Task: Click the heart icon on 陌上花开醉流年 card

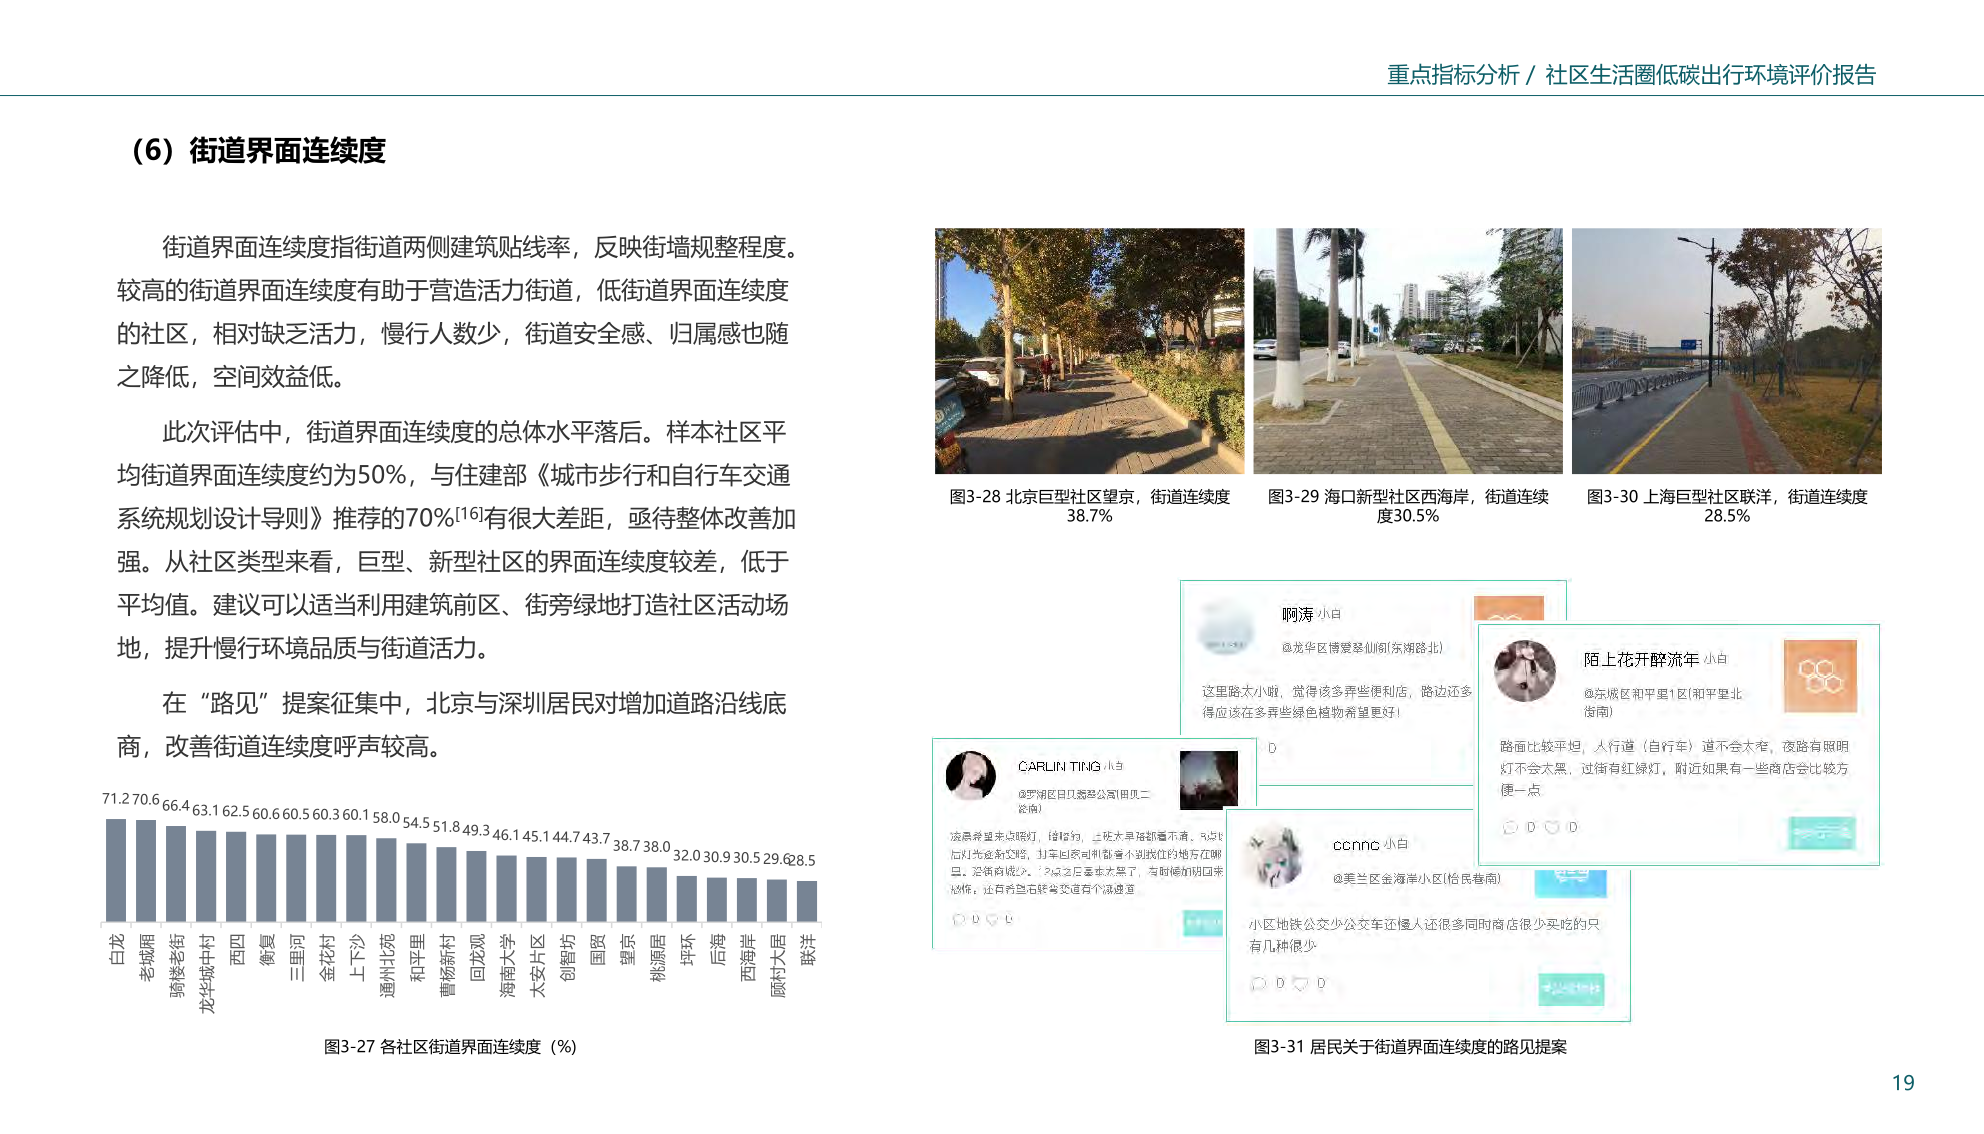Action: (x=1552, y=828)
